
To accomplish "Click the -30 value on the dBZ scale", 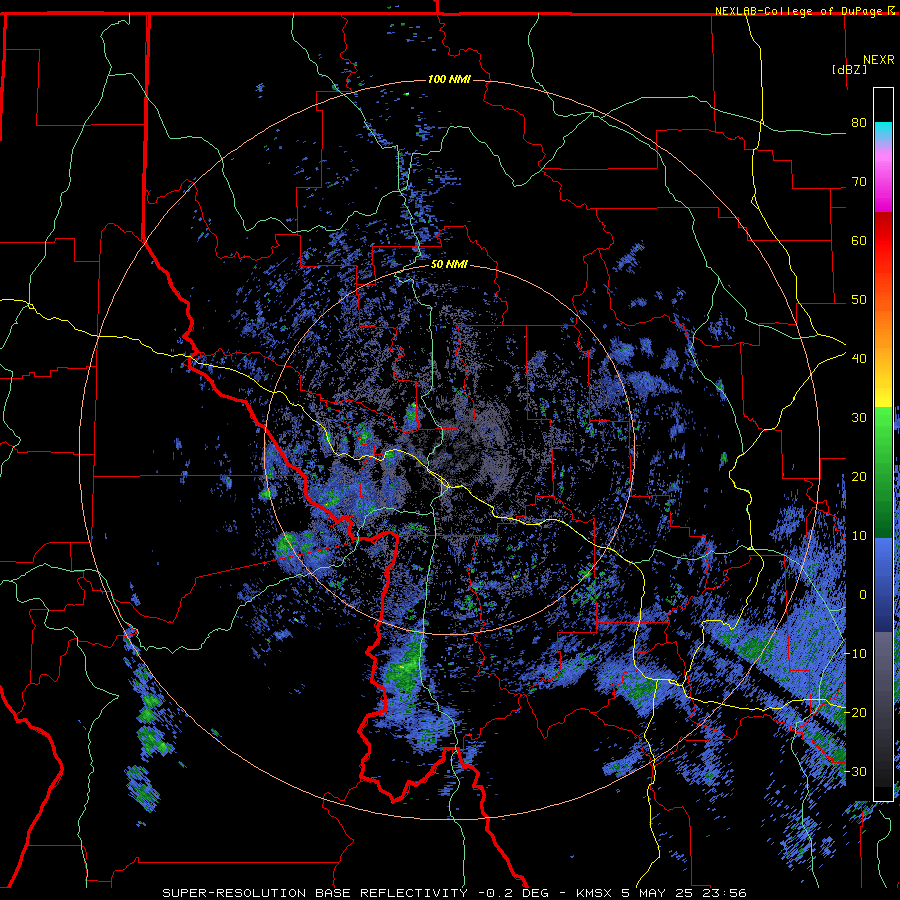I will [x=855, y=771].
